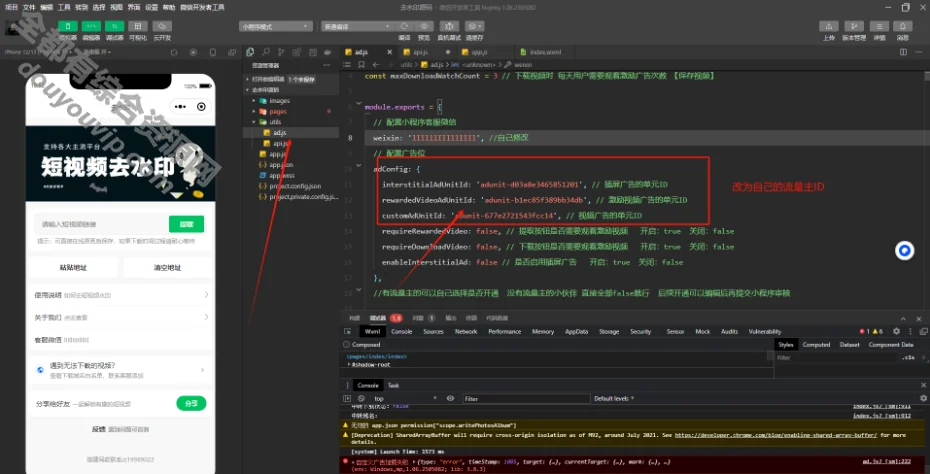The image size is (930, 474).
Task: Toggle the simulator panel button
Action: point(67,25)
